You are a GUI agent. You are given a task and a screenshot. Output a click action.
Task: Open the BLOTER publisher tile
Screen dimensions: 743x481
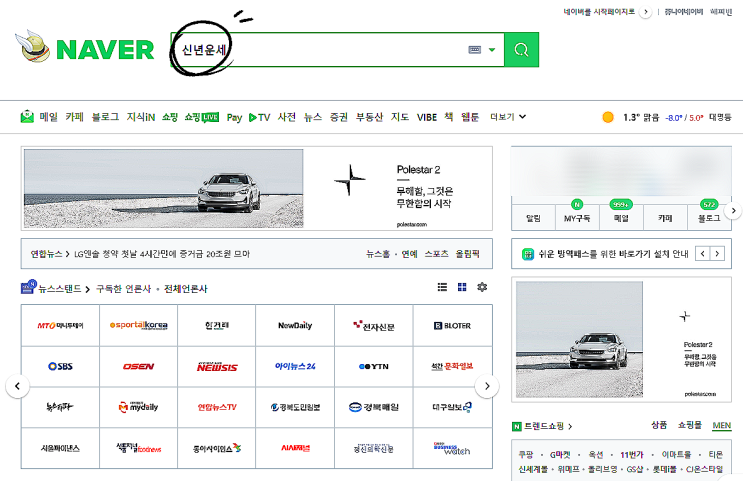(x=452, y=326)
